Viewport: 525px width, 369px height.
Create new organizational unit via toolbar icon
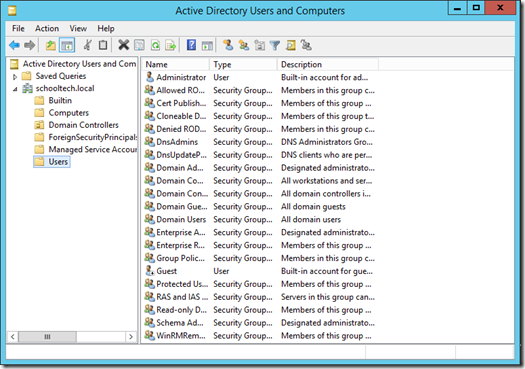(x=259, y=45)
